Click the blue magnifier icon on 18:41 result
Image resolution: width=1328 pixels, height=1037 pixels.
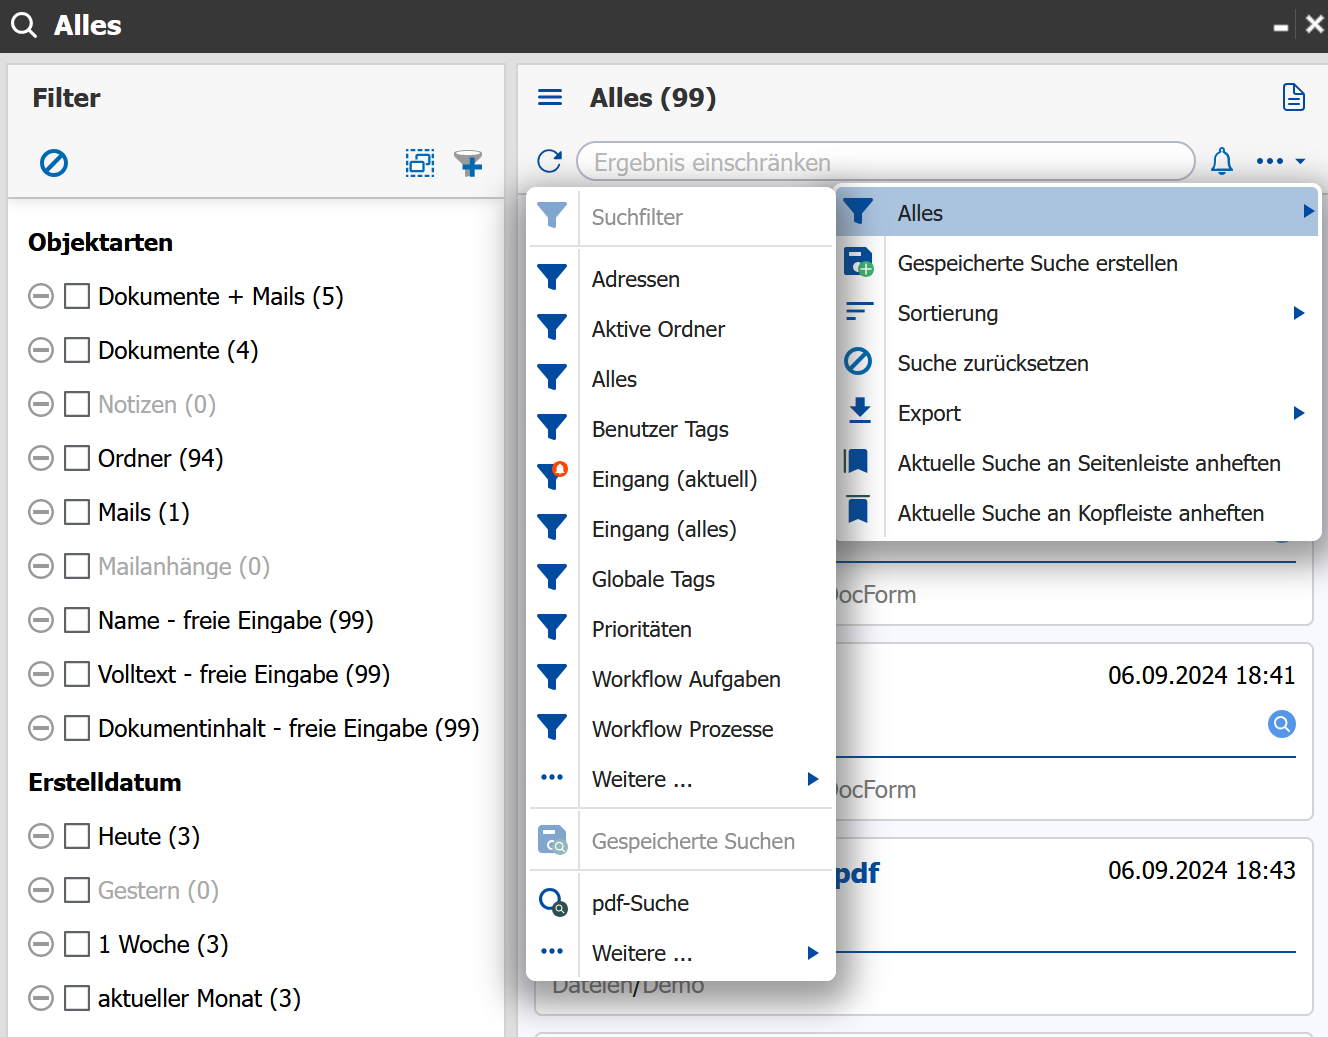[1282, 724]
